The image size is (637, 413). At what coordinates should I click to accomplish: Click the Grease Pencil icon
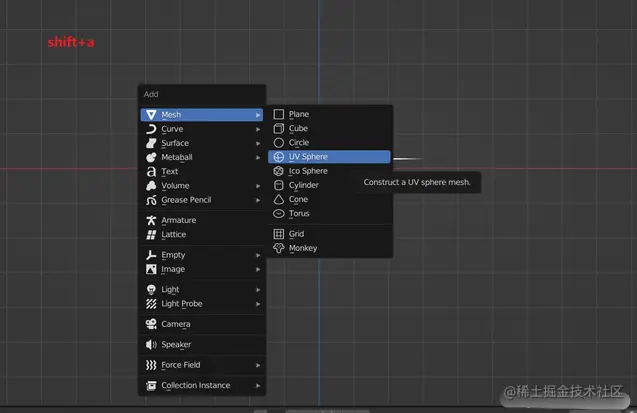(151, 200)
